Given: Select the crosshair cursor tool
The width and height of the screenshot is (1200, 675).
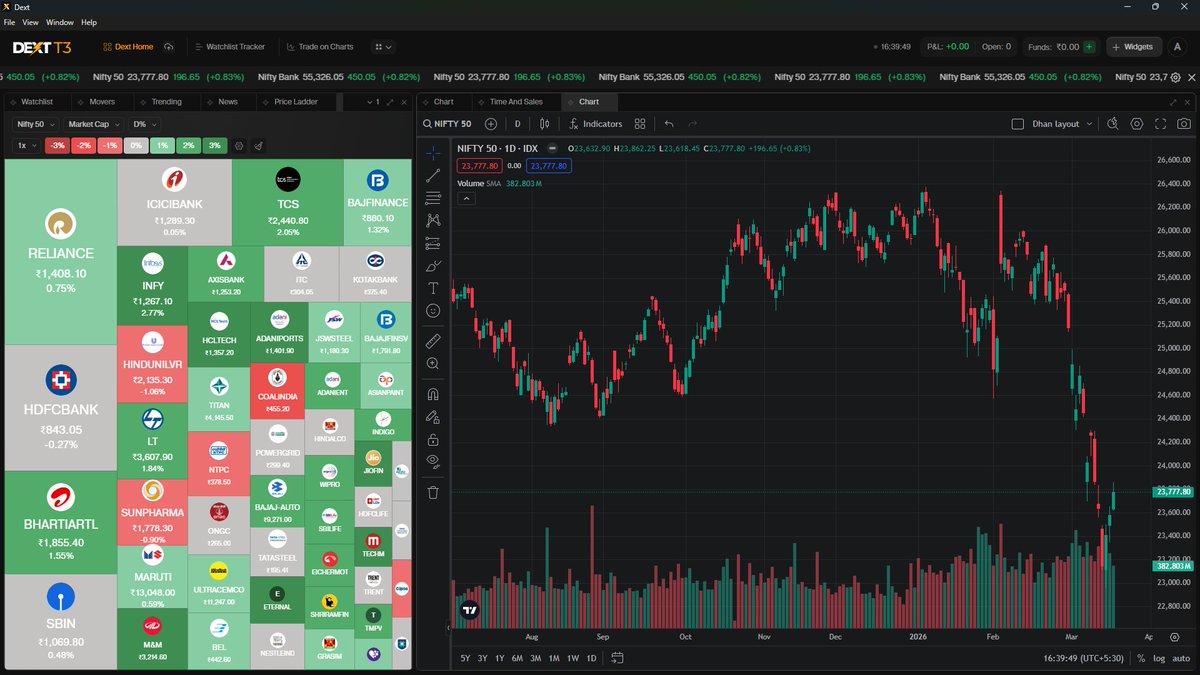Looking at the screenshot, I should tap(433, 153).
